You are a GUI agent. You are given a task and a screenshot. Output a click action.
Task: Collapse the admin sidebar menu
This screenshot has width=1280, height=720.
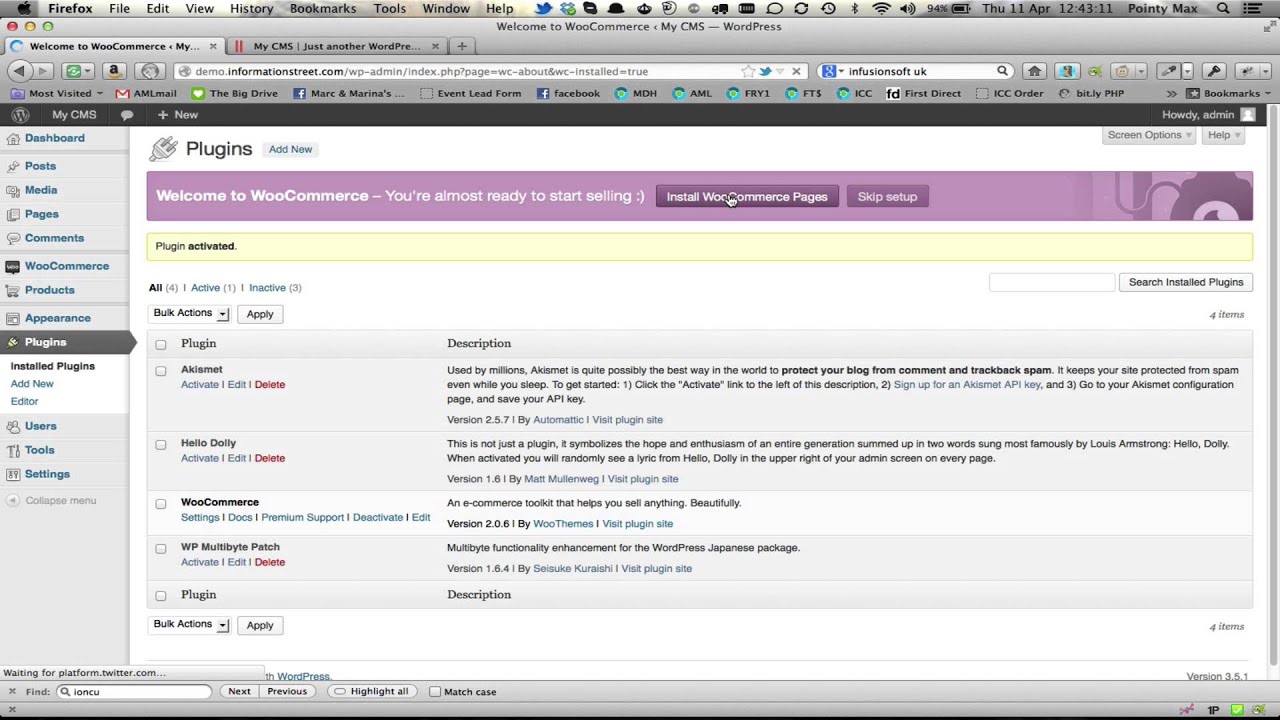click(x=52, y=500)
